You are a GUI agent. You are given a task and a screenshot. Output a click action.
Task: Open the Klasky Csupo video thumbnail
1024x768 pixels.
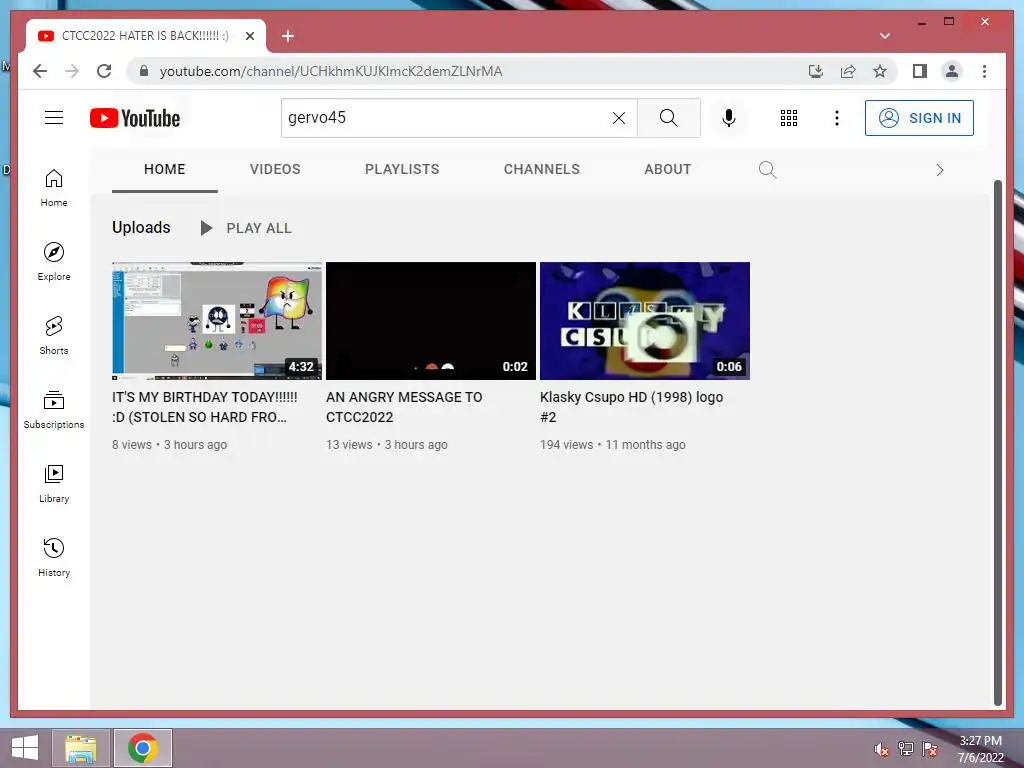[645, 321]
